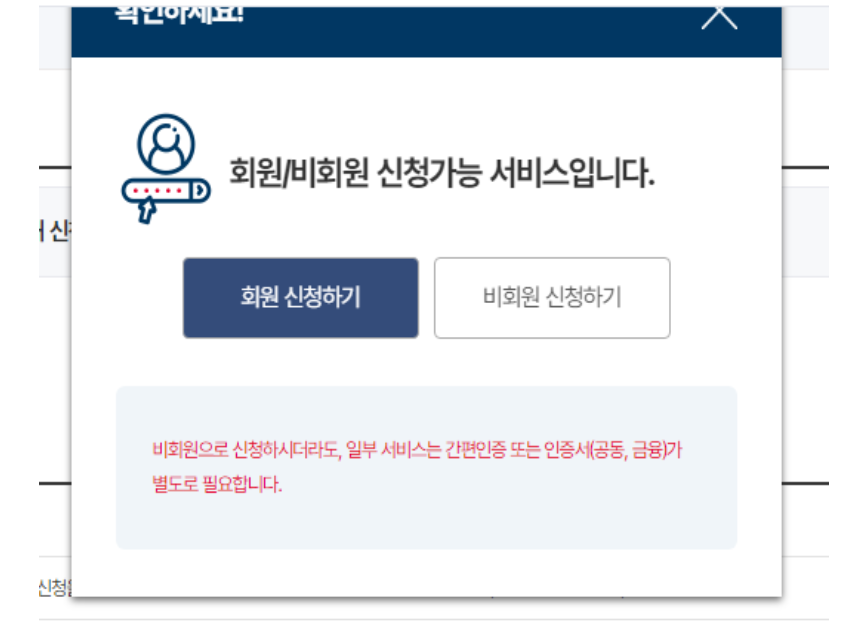Close the dialog with the X icon
The image size is (862, 628).
point(719,18)
